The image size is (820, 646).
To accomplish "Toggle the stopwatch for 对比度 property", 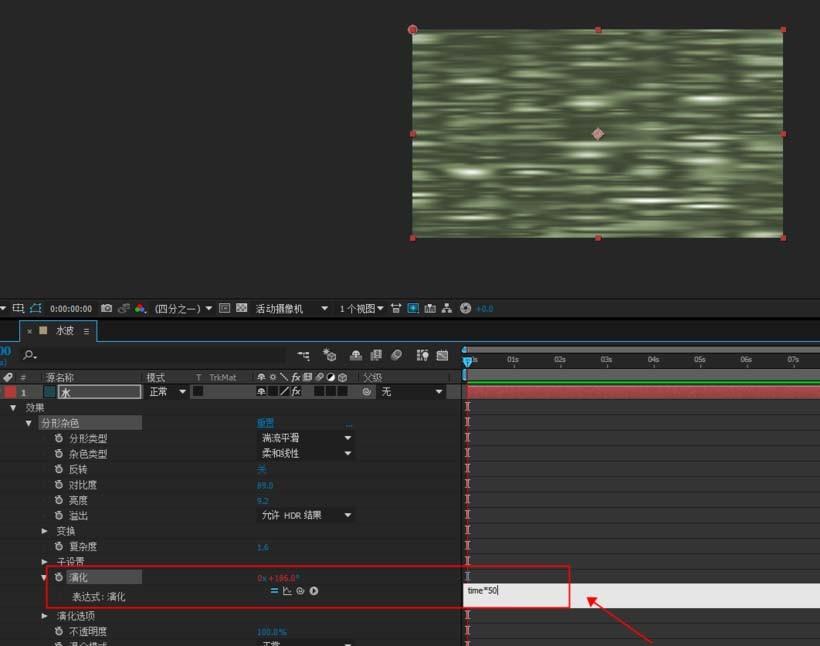I will tap(59, 485).
